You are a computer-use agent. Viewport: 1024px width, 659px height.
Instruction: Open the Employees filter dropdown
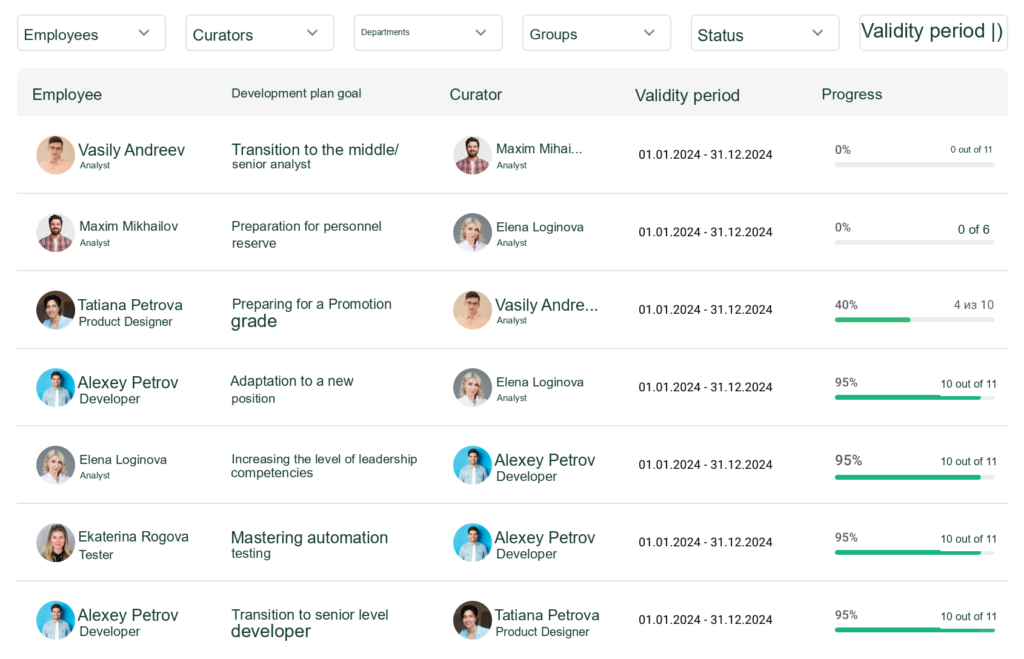pyautogui.click(x=91, y=33)
